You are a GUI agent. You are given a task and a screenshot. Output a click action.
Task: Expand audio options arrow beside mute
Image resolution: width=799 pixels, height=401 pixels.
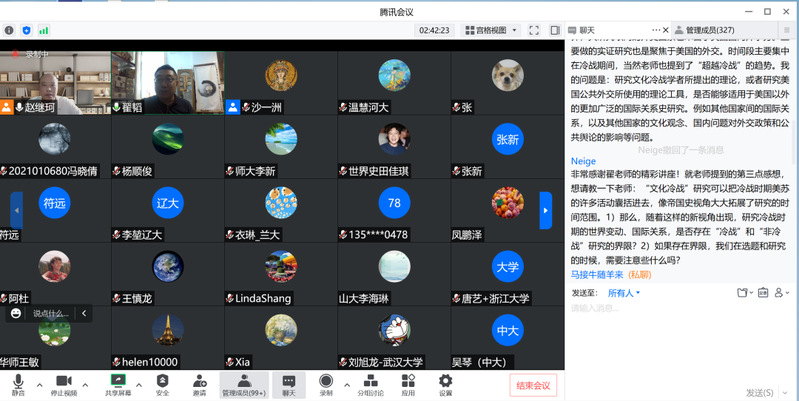pyautogui.click(x=40, y=383)
